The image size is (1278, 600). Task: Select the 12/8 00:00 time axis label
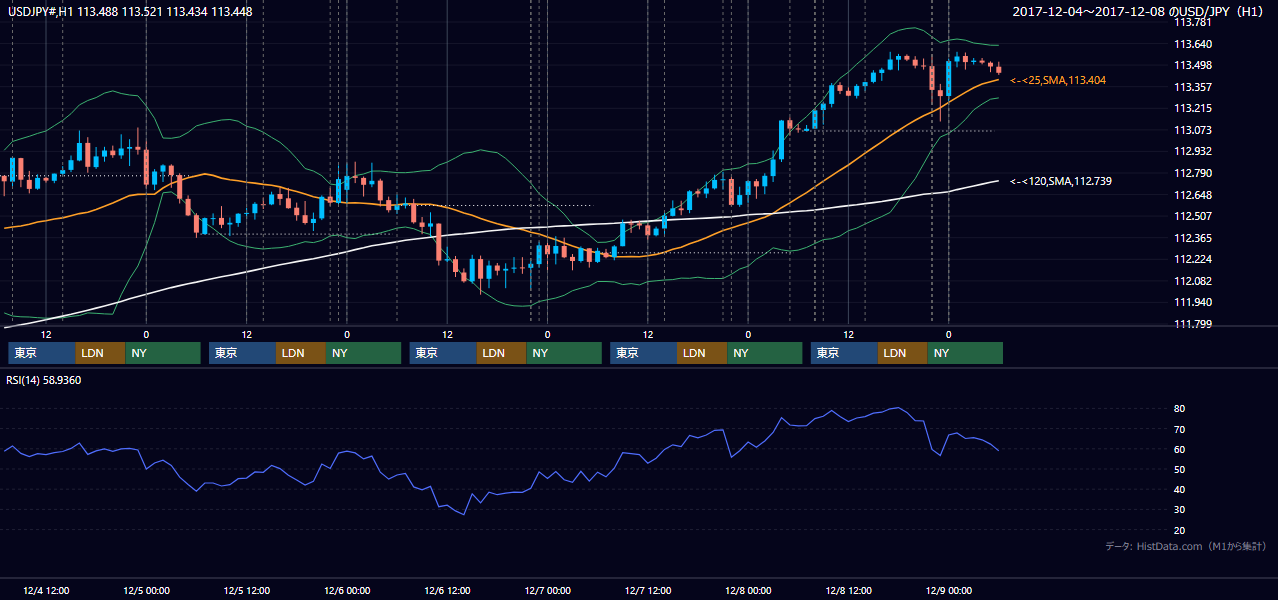(x=748, y=590)
